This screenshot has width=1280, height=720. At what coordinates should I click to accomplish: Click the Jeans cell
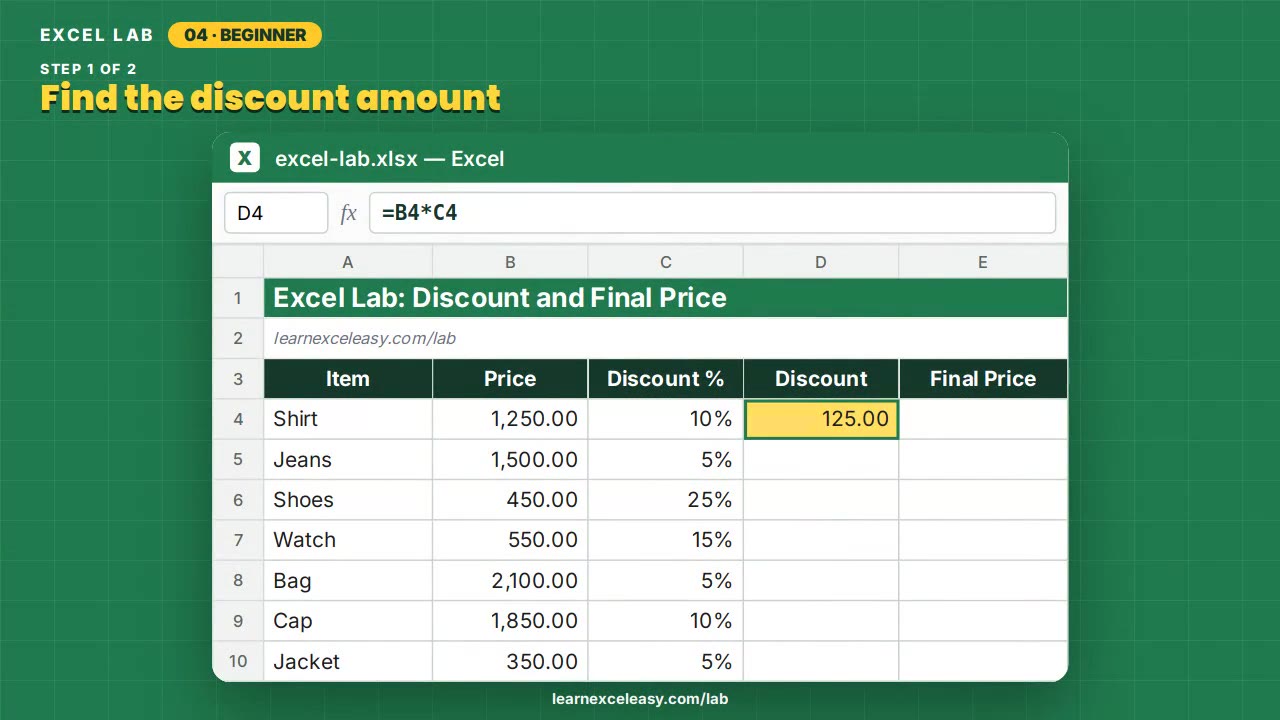pos(348,460)
